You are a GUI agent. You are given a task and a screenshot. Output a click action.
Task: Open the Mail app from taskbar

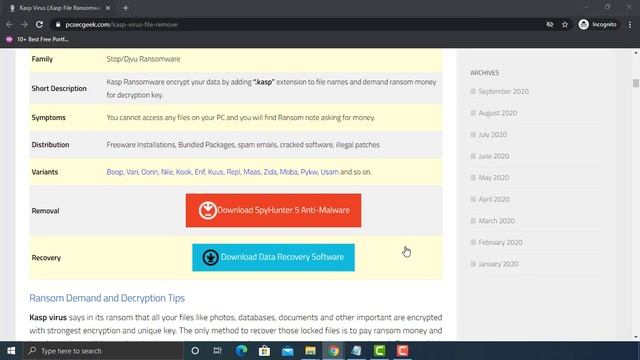(x=287, y=351)
